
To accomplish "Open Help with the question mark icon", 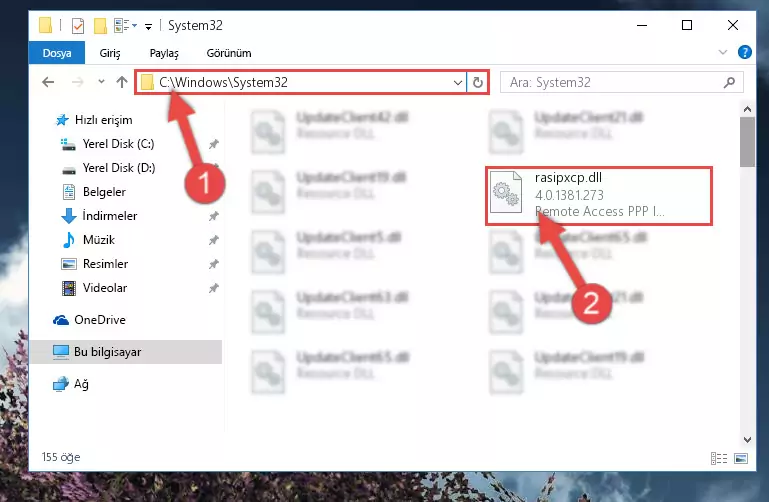I will (744, 52).
